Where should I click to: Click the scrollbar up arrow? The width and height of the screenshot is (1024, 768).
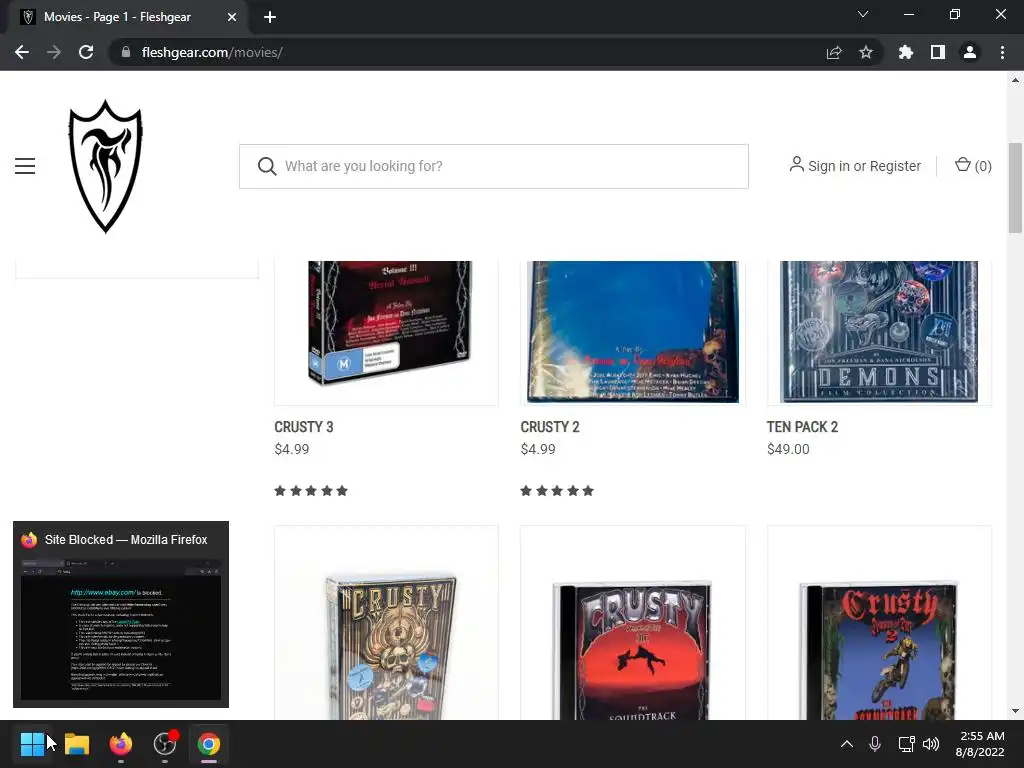pyautogui.click(x=1015, y=80)
